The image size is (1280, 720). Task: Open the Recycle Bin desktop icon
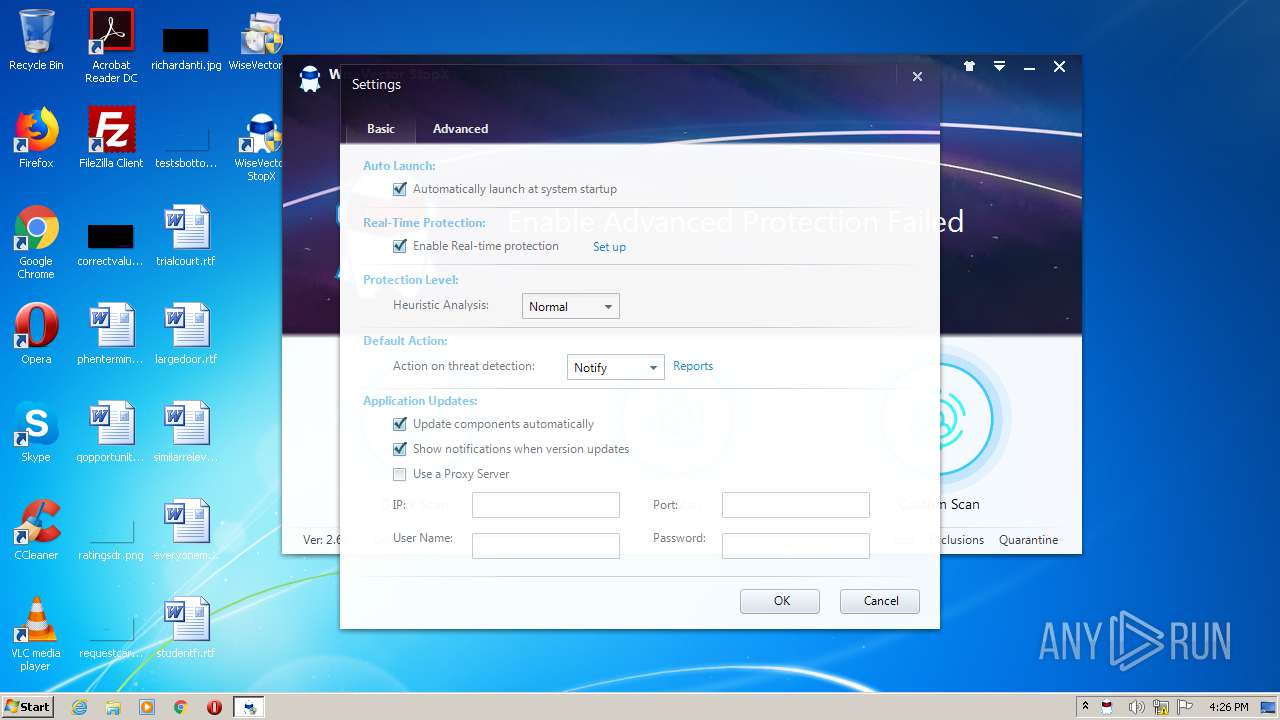coord(36,40)
